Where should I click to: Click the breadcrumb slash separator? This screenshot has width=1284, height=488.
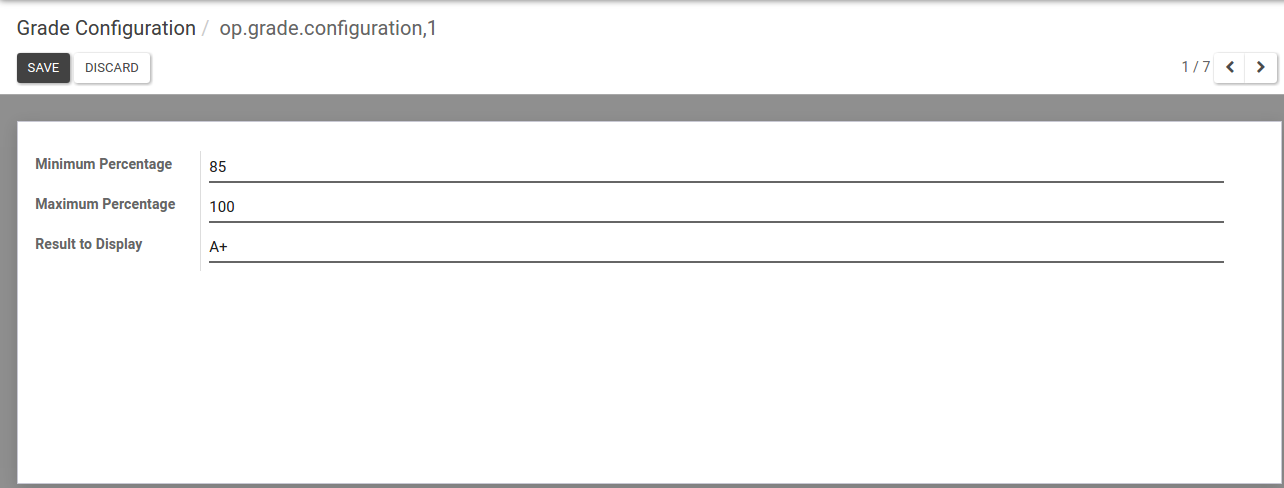pyautogui.click(x=206, y=28)
